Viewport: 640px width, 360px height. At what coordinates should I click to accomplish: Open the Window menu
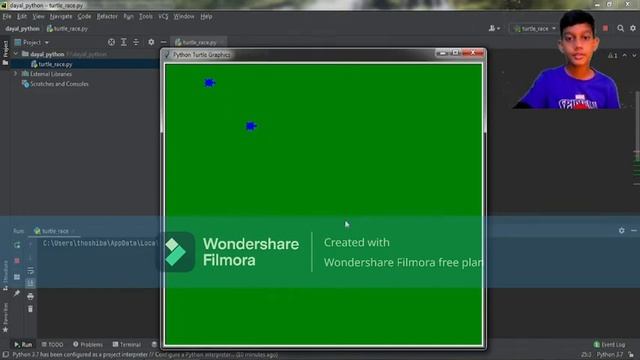pyautogui.click(x=184, y=17)
